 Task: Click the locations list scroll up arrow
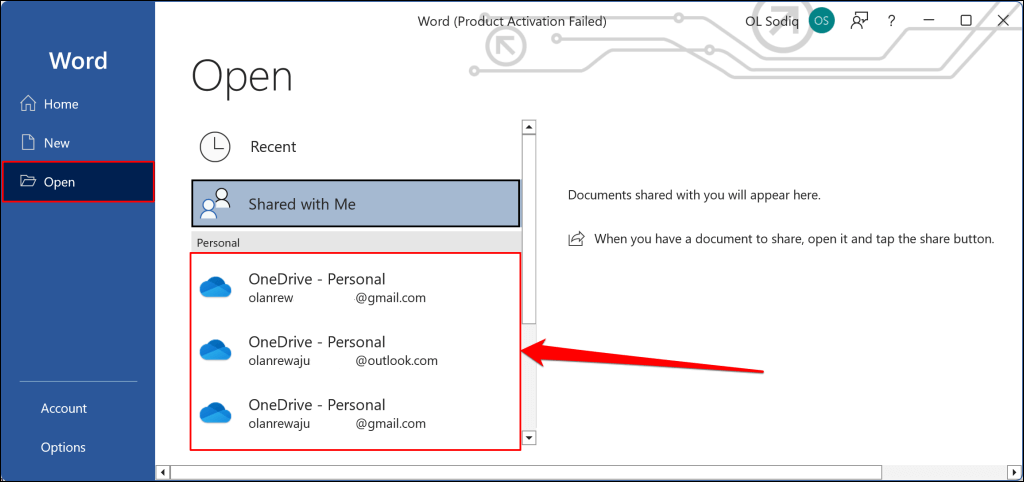[x=529, y=127]
